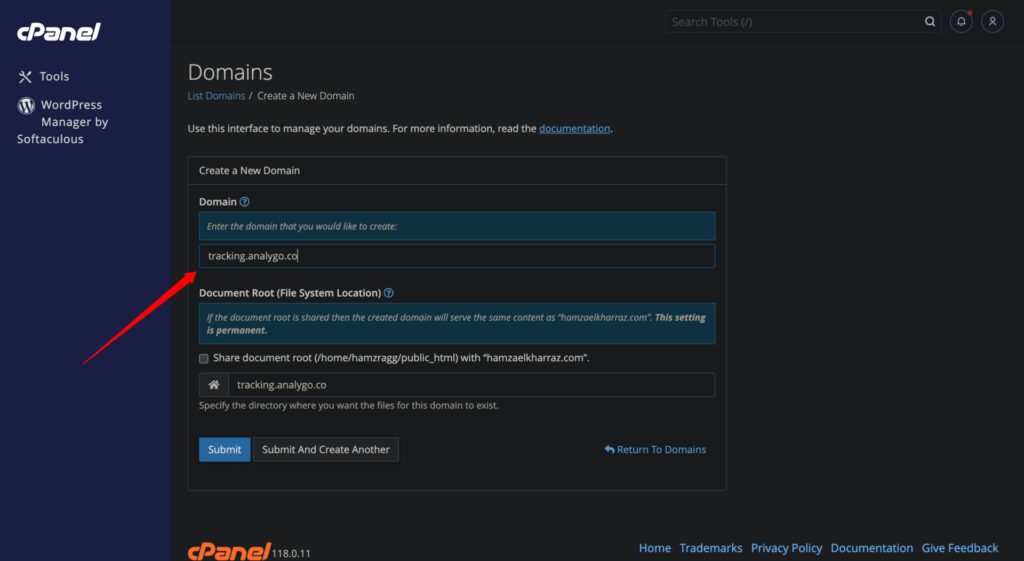Click the home icon beside directory field
Viewport: 1024px width, 561px height.
point(214,385)
